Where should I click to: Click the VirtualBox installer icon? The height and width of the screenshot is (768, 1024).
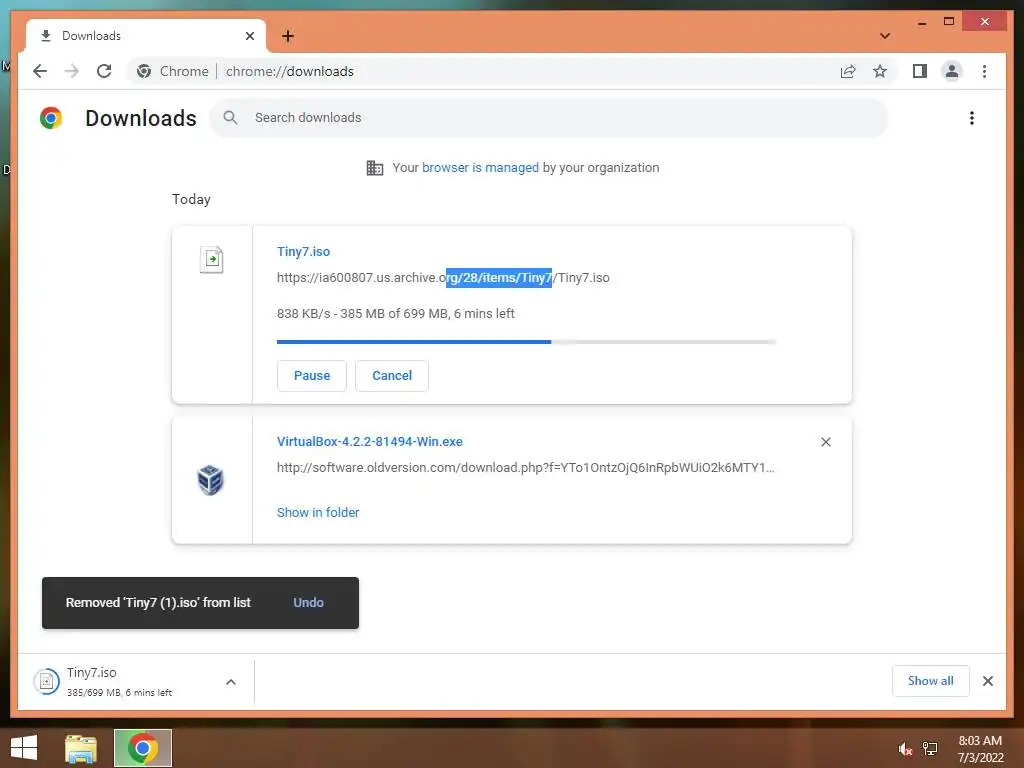210,480
